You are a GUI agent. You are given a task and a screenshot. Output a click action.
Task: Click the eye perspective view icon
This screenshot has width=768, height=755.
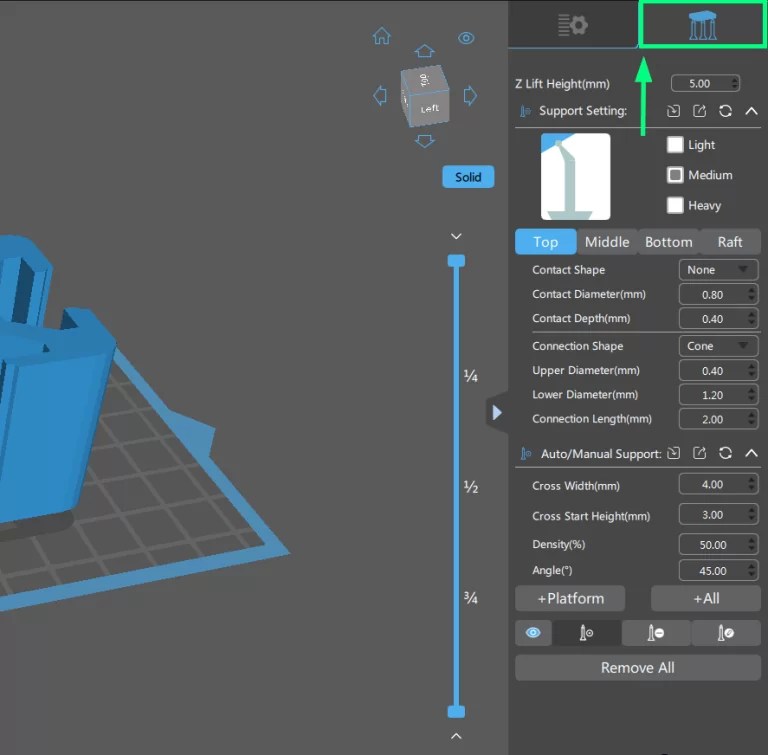[466, 38]
